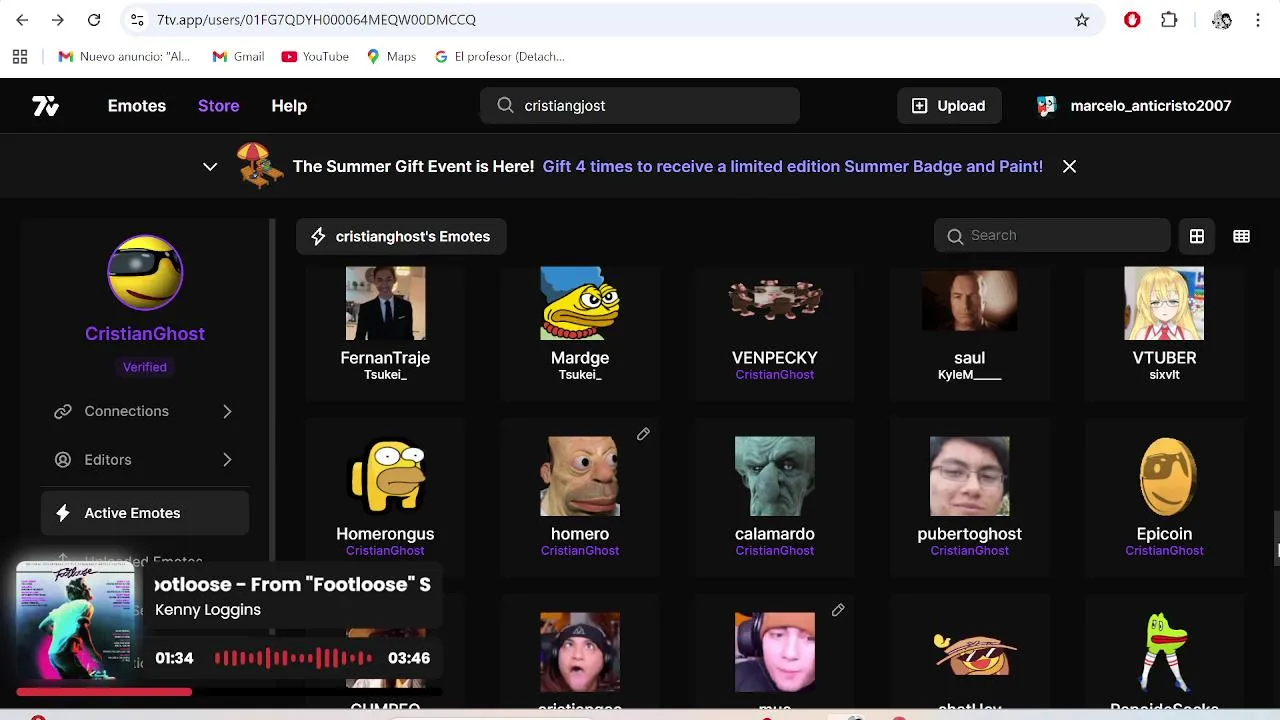This screenshot has height=720, width=1280.
Task: Dismiss the Summer Gift Event banner
Action: tap(1069, 167)
